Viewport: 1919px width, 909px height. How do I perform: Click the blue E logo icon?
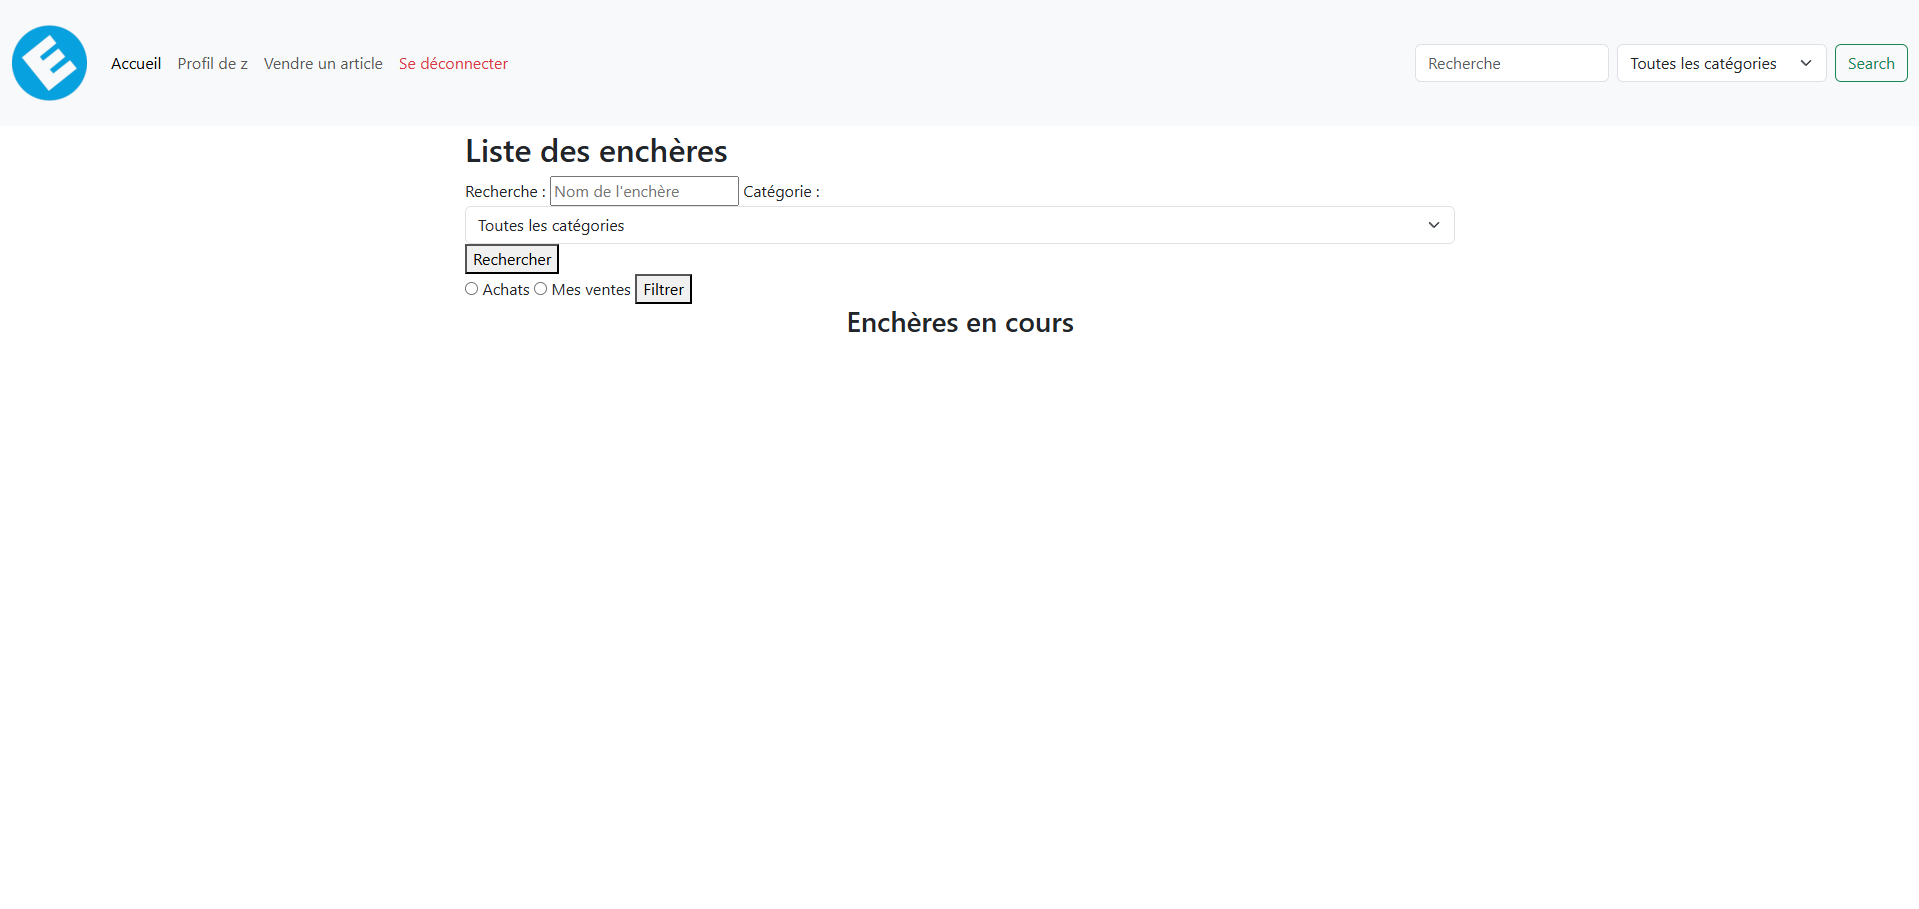(x=49, y=63)
